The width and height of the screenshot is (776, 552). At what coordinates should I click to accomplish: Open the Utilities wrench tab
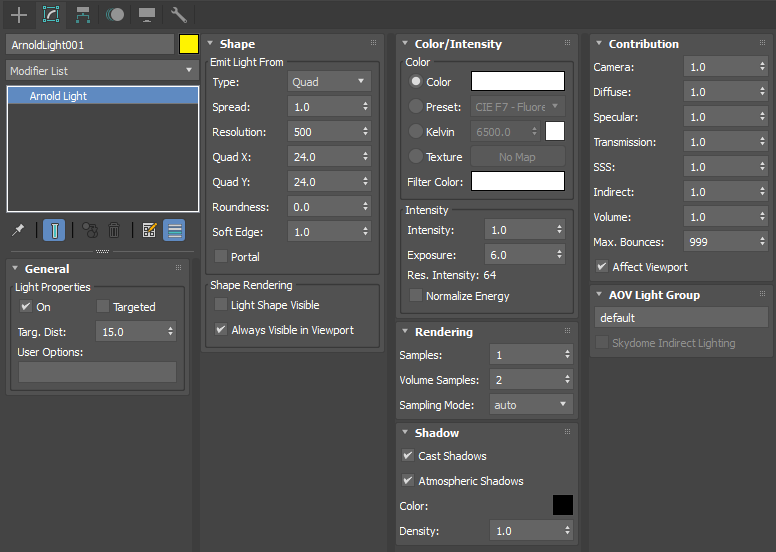(x=179, y=15)
